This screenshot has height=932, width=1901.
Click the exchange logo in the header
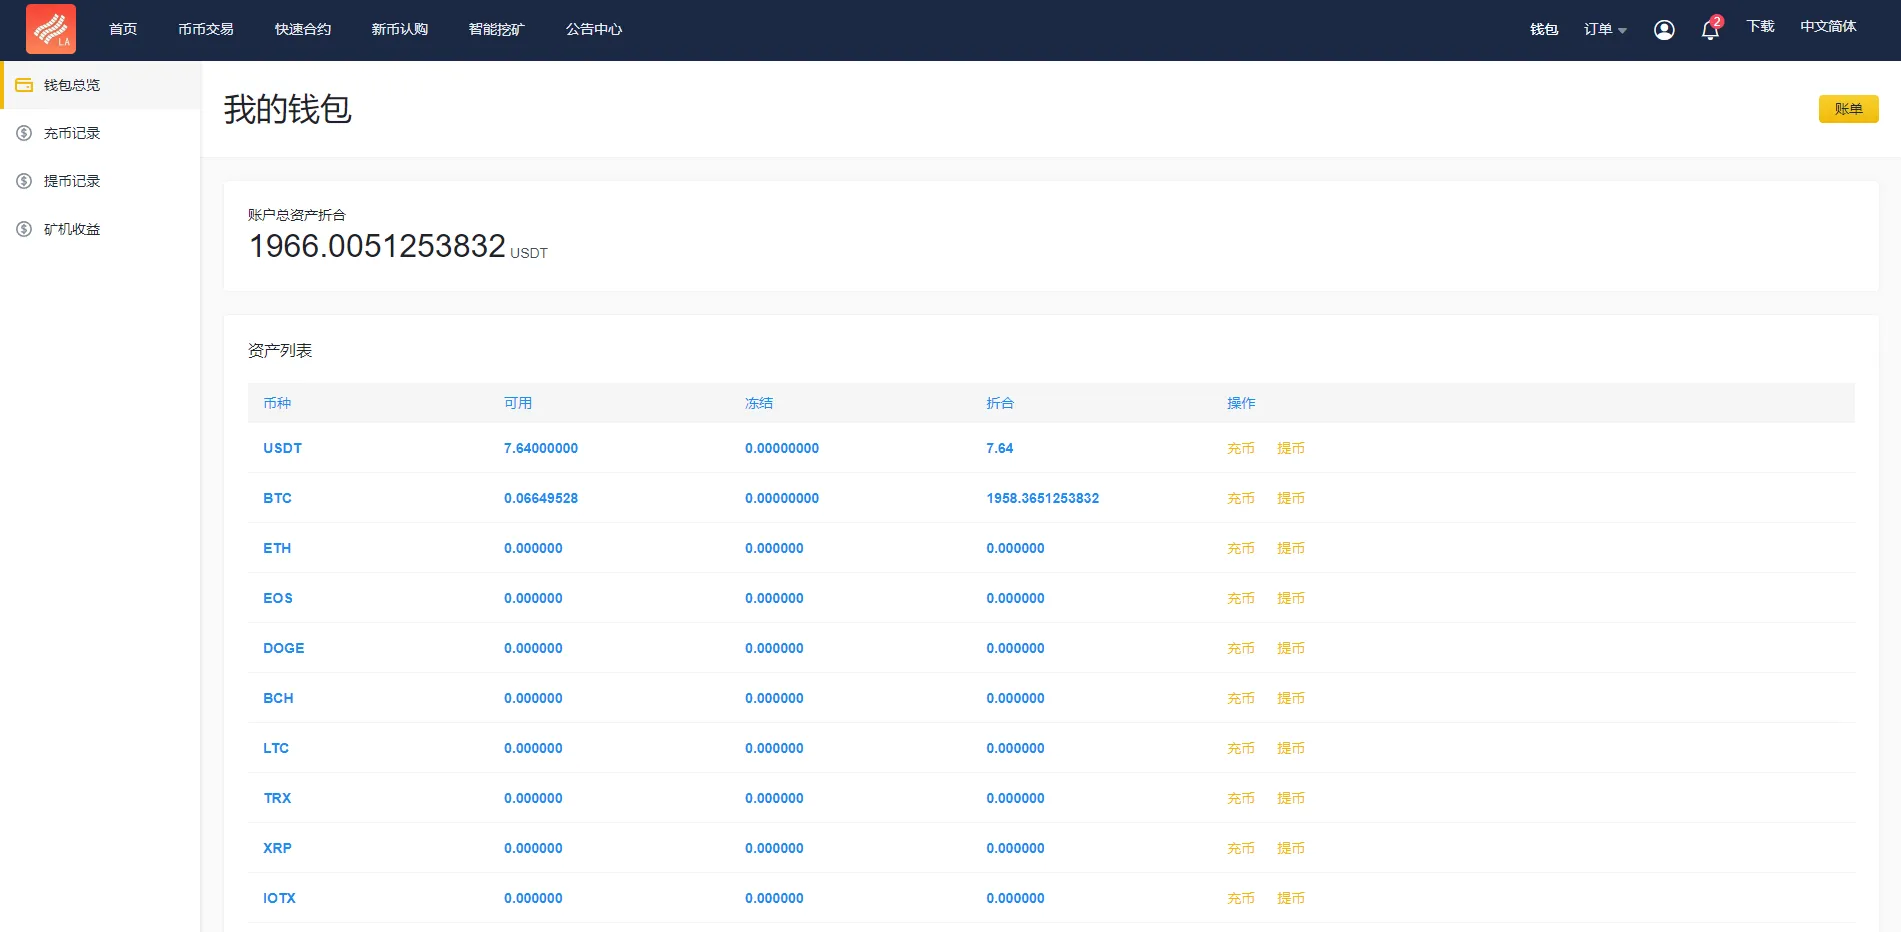click(51, 29)
